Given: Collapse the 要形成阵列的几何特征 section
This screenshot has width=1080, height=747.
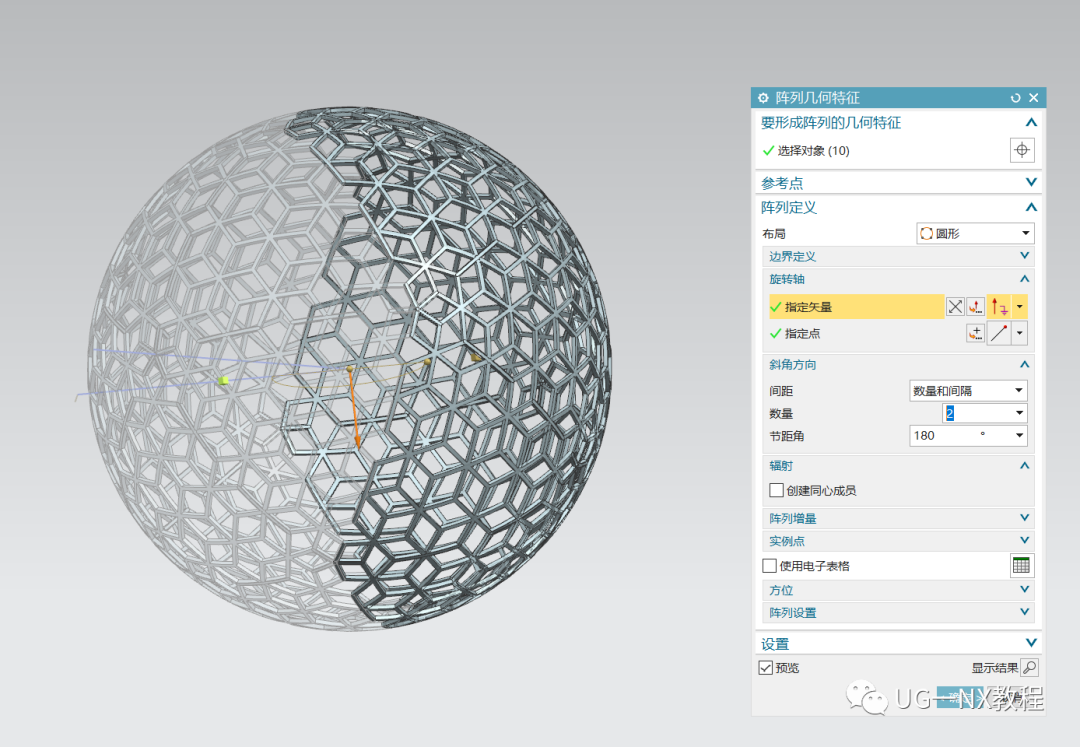Looking at the screenshot, I should click(1031, 123).
